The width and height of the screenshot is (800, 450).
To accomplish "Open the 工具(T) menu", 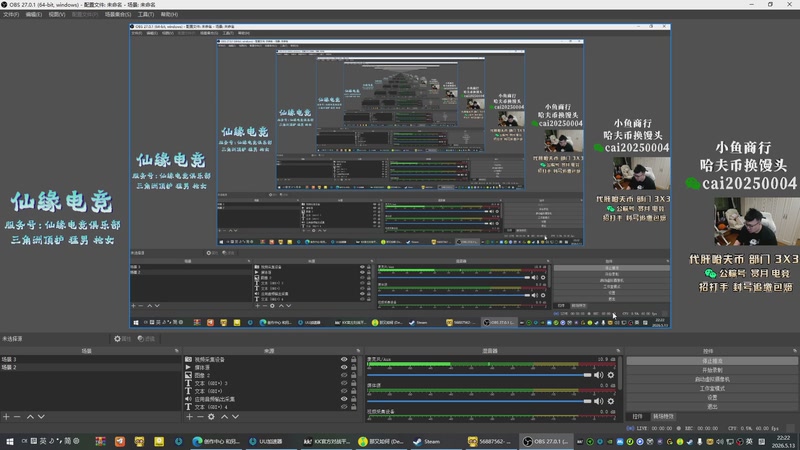I will (x=146, y=14).
